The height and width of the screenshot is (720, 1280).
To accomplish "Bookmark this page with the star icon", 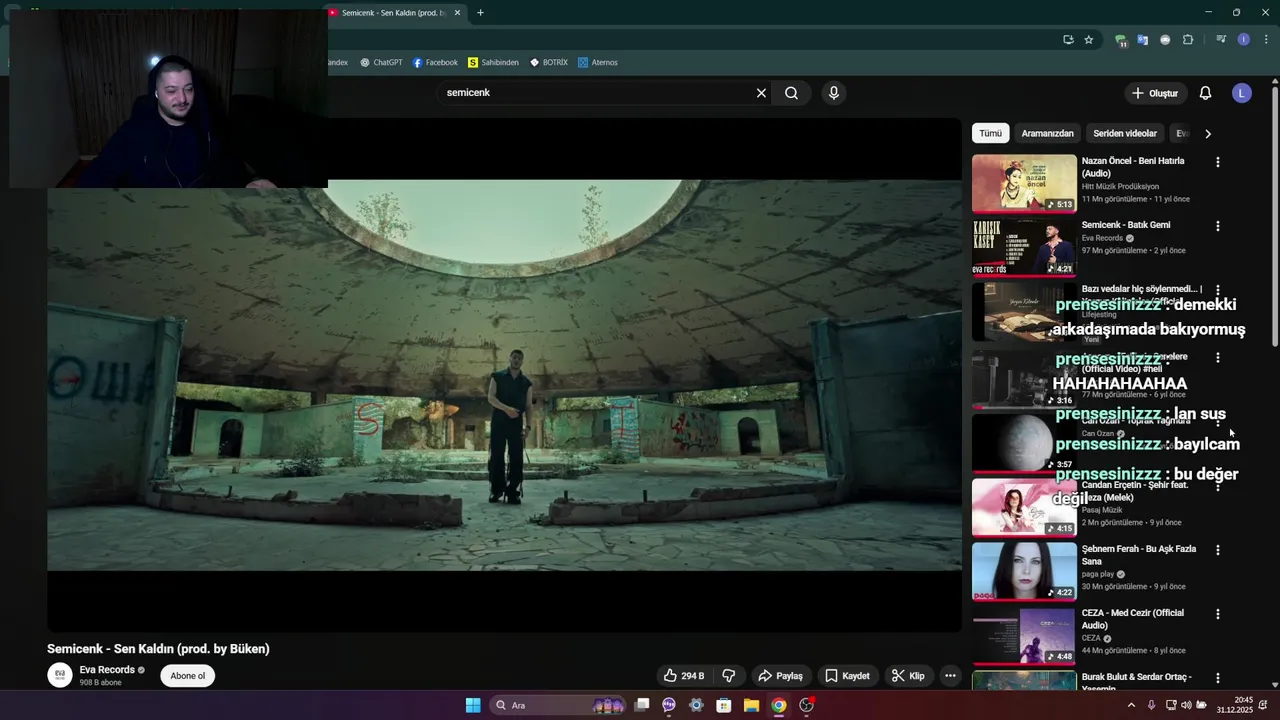I will click(x=1089, y=40).
